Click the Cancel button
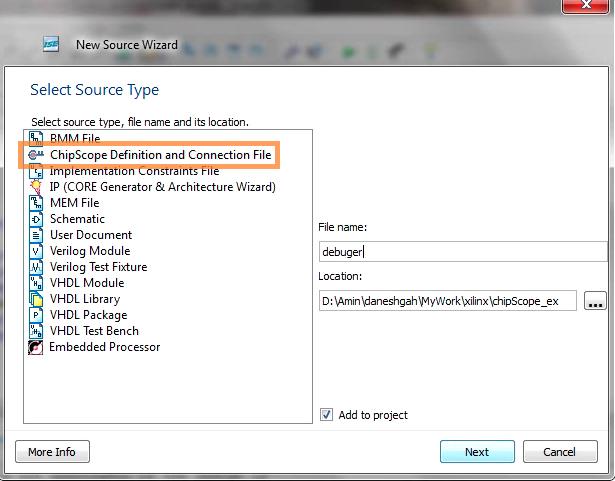This screenshot has height=481, width=615. coord(560,452)
